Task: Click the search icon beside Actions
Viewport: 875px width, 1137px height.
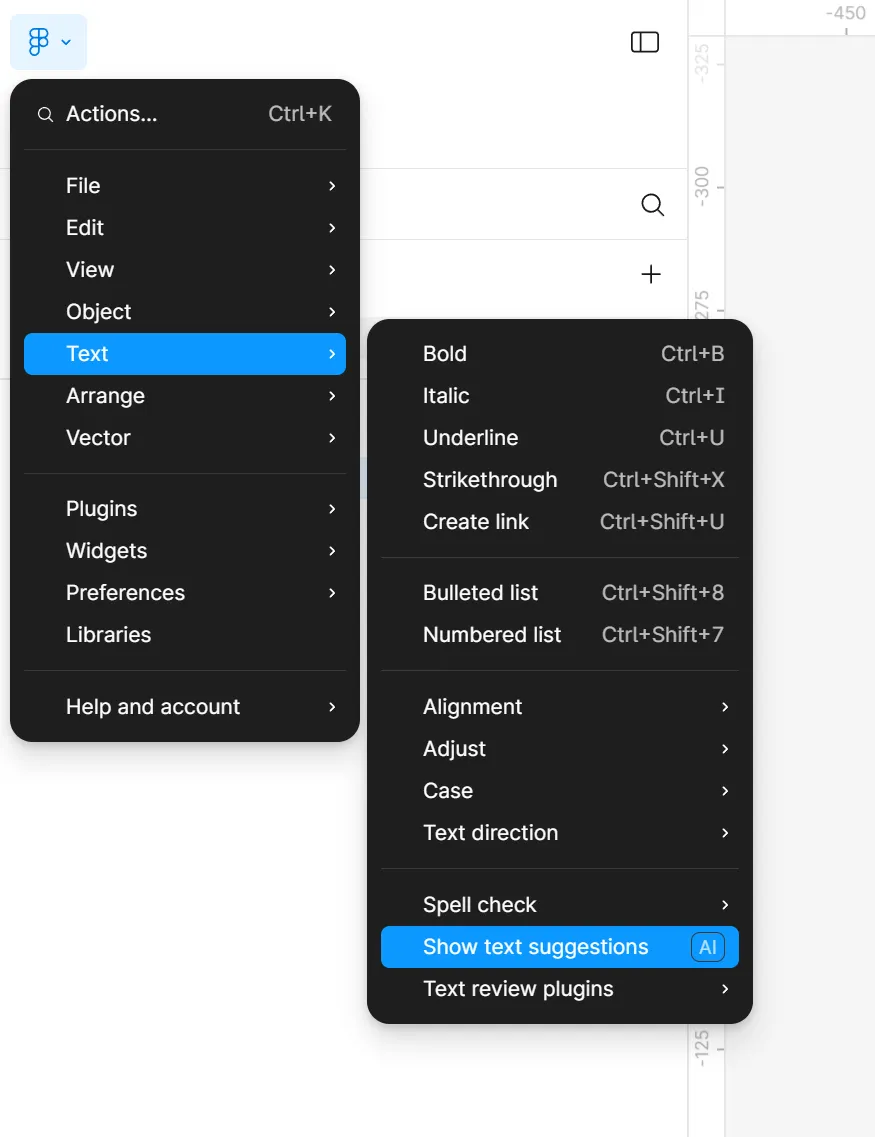Action: pos(45,115)
